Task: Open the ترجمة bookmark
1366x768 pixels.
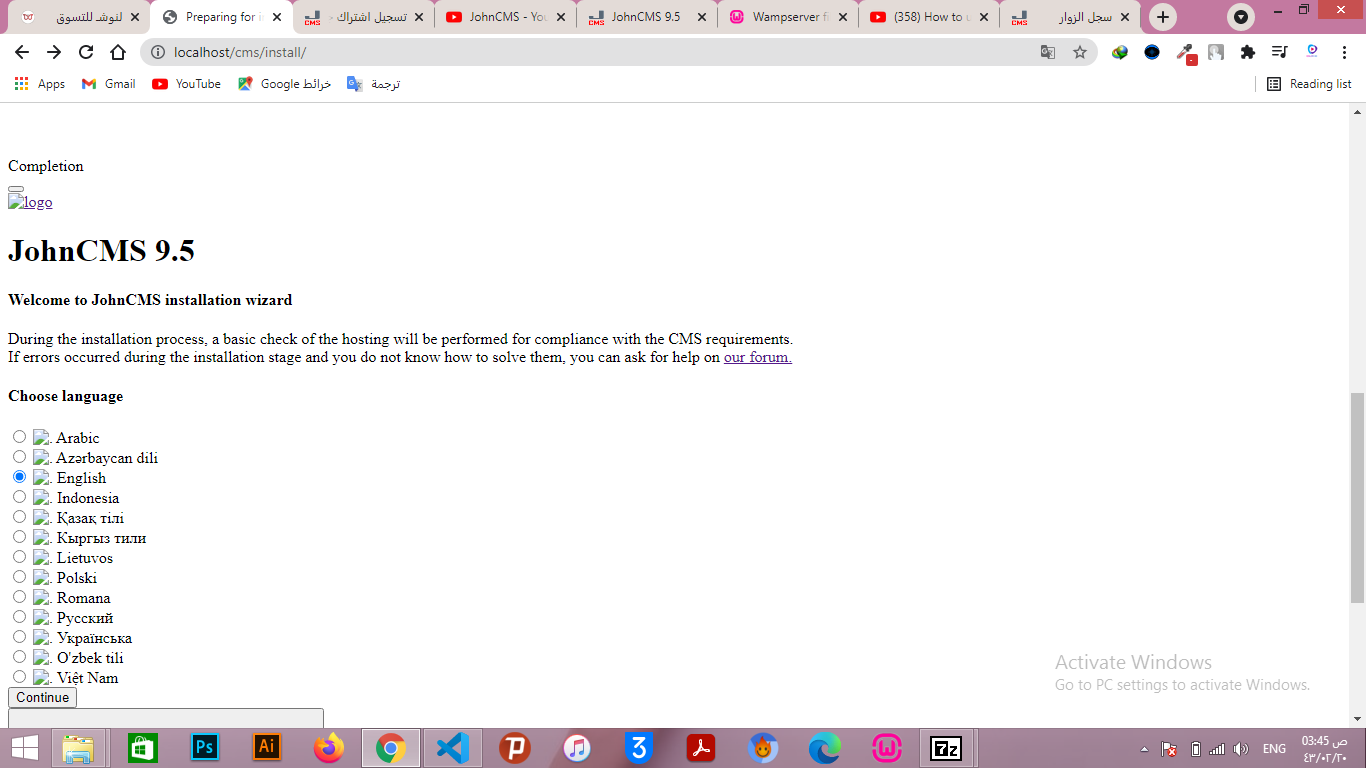Action: tap(373, 84)
